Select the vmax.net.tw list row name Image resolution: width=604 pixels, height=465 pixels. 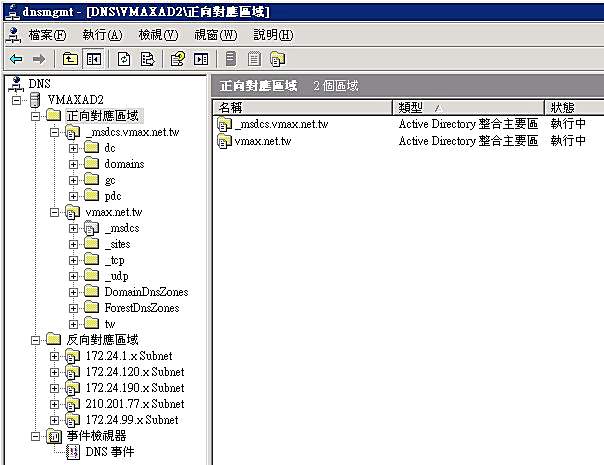coord(263,141)
